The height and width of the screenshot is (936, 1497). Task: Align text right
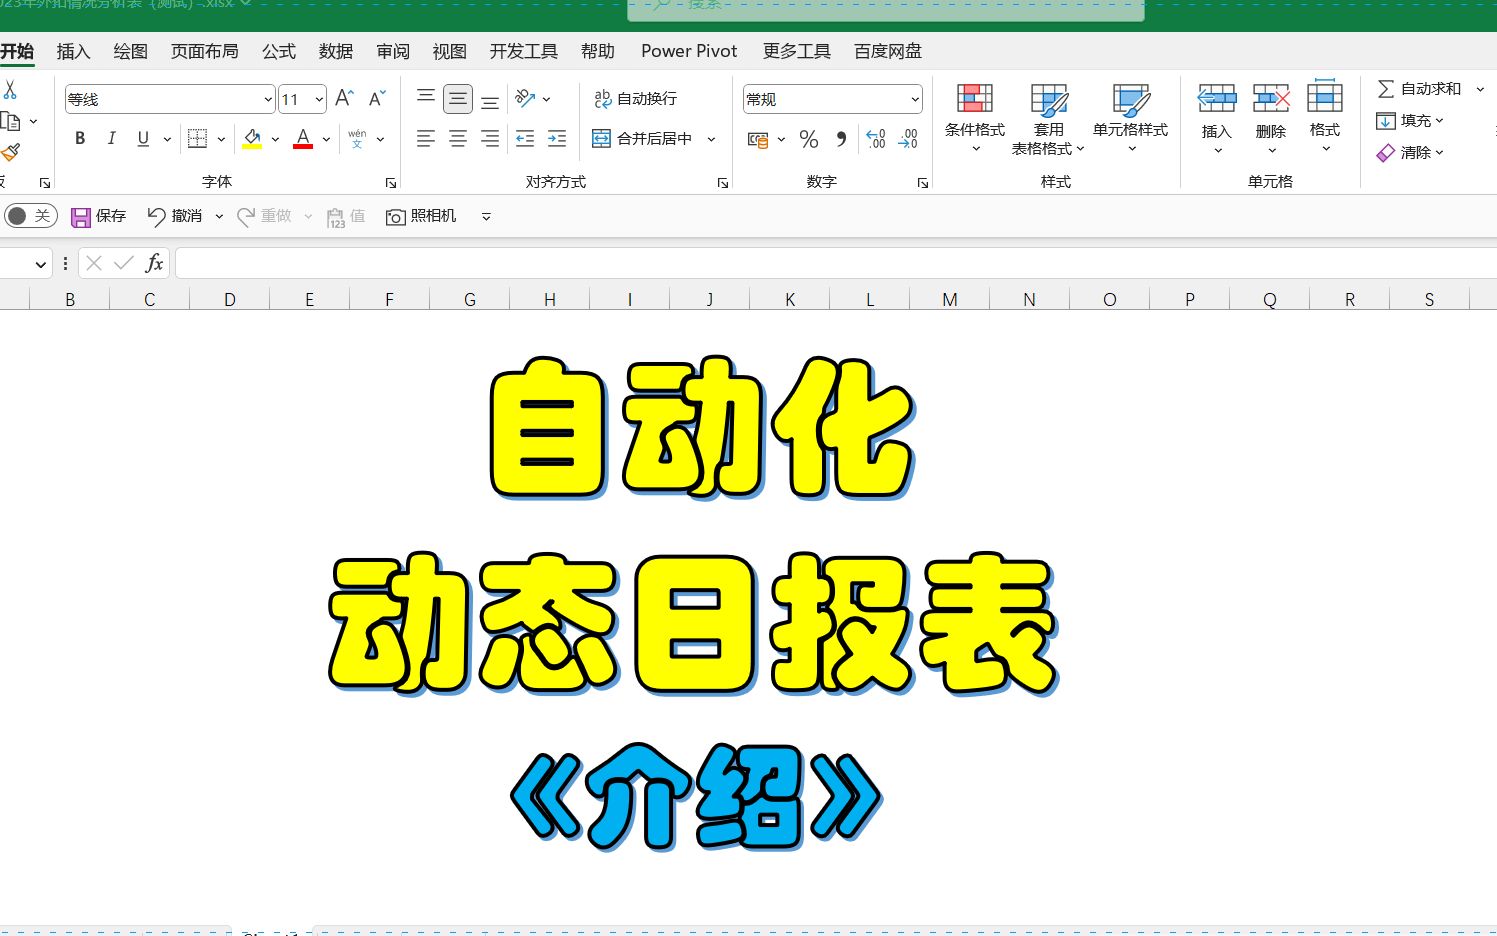tap(490, 139)
